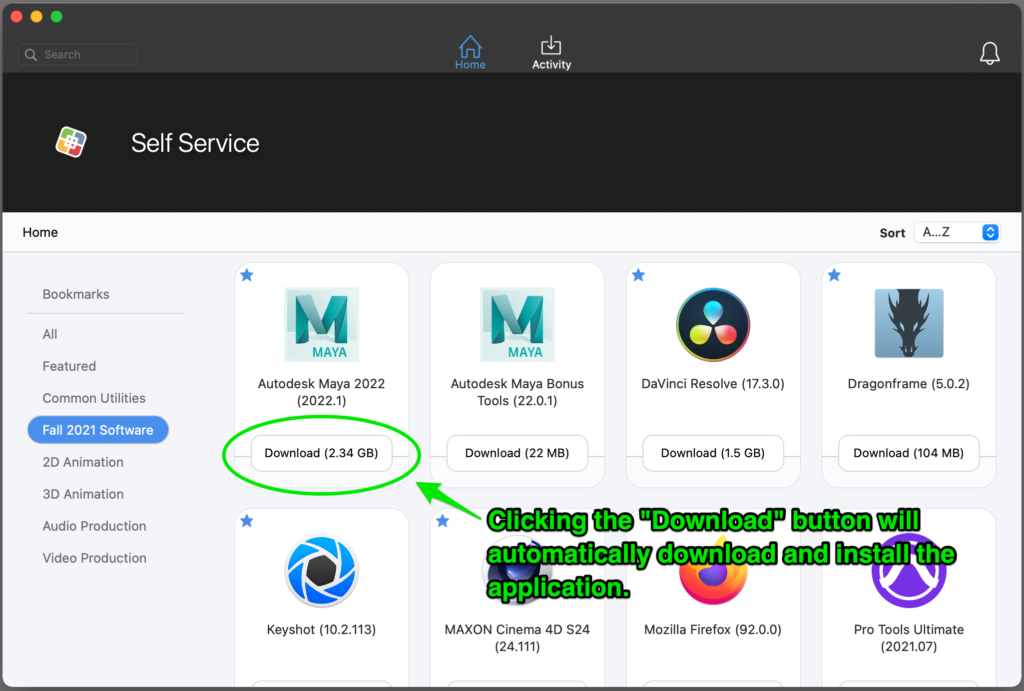Click the Mozilla Firefox (92.0.0) title

click(712, 630)
